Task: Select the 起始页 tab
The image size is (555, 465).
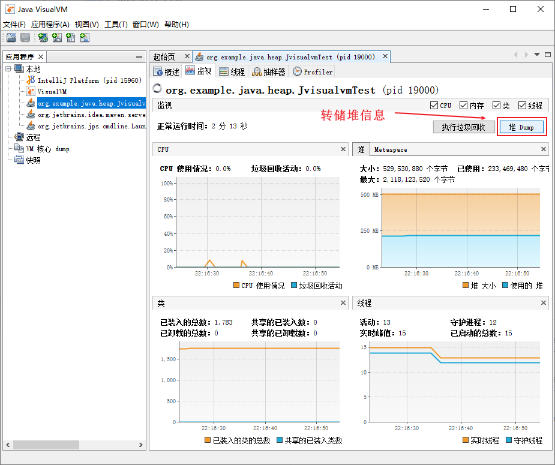Action: pos(164,57)
